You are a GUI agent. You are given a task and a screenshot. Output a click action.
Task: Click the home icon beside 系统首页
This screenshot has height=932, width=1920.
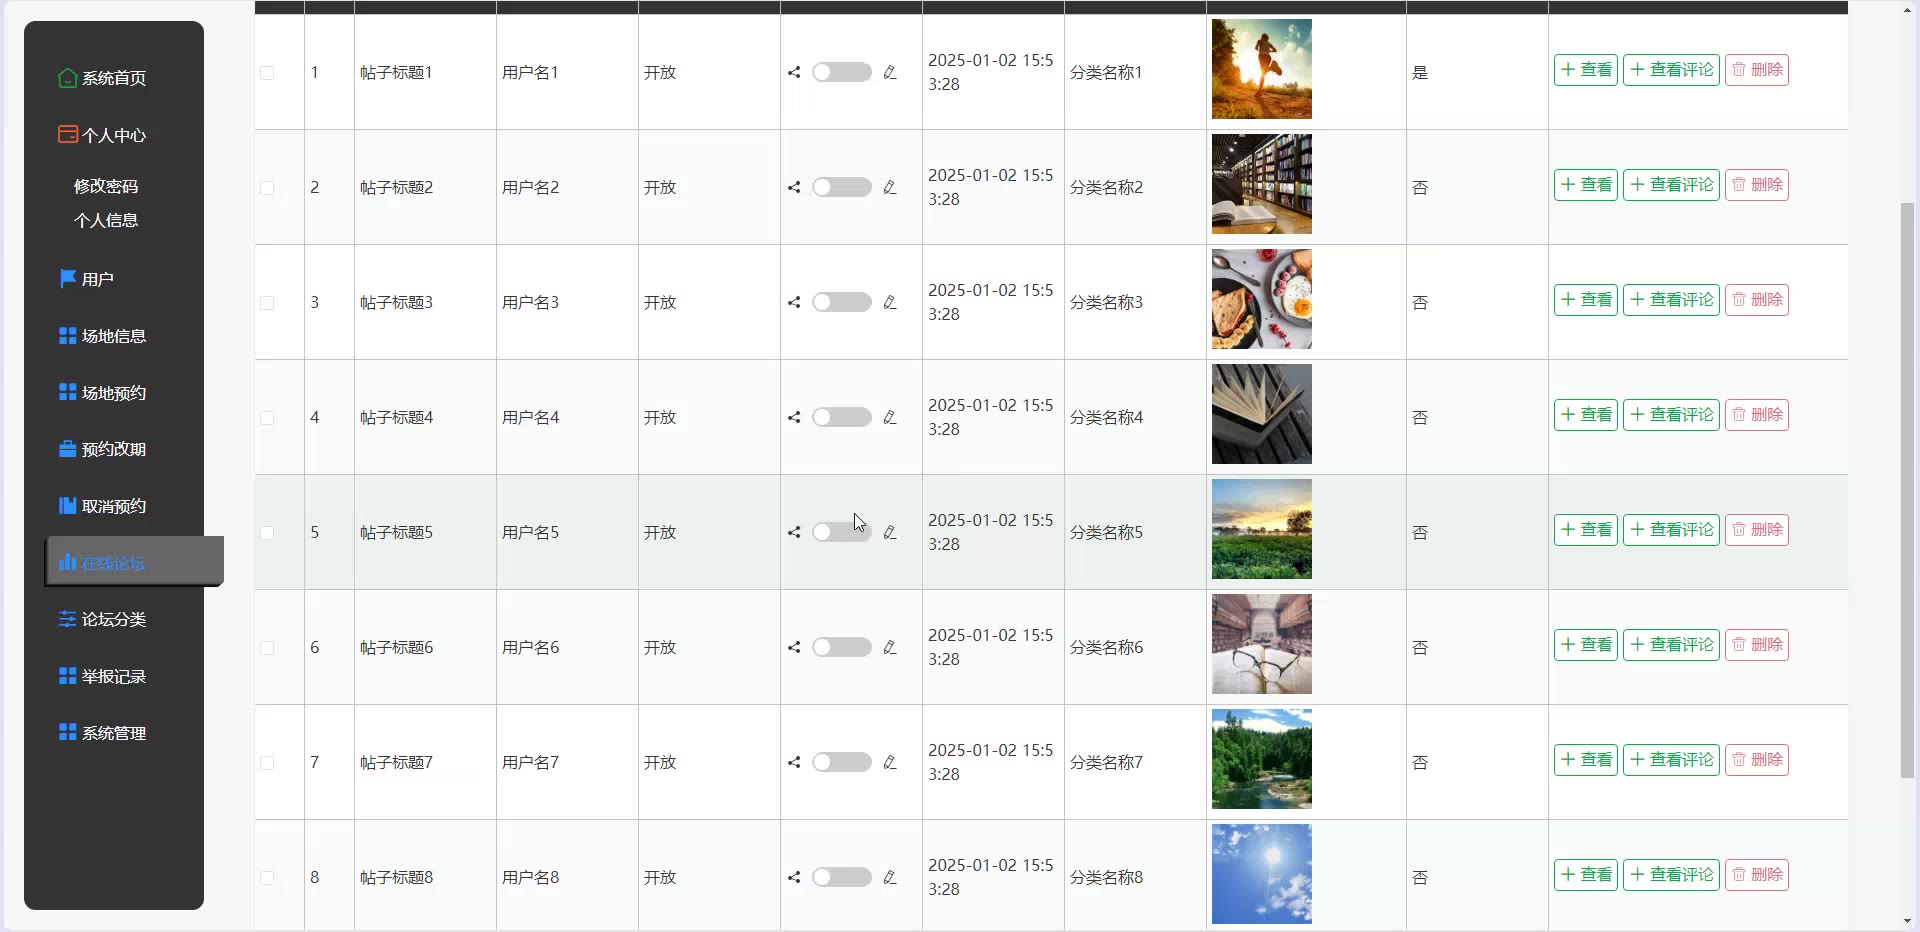pos(67,78)
